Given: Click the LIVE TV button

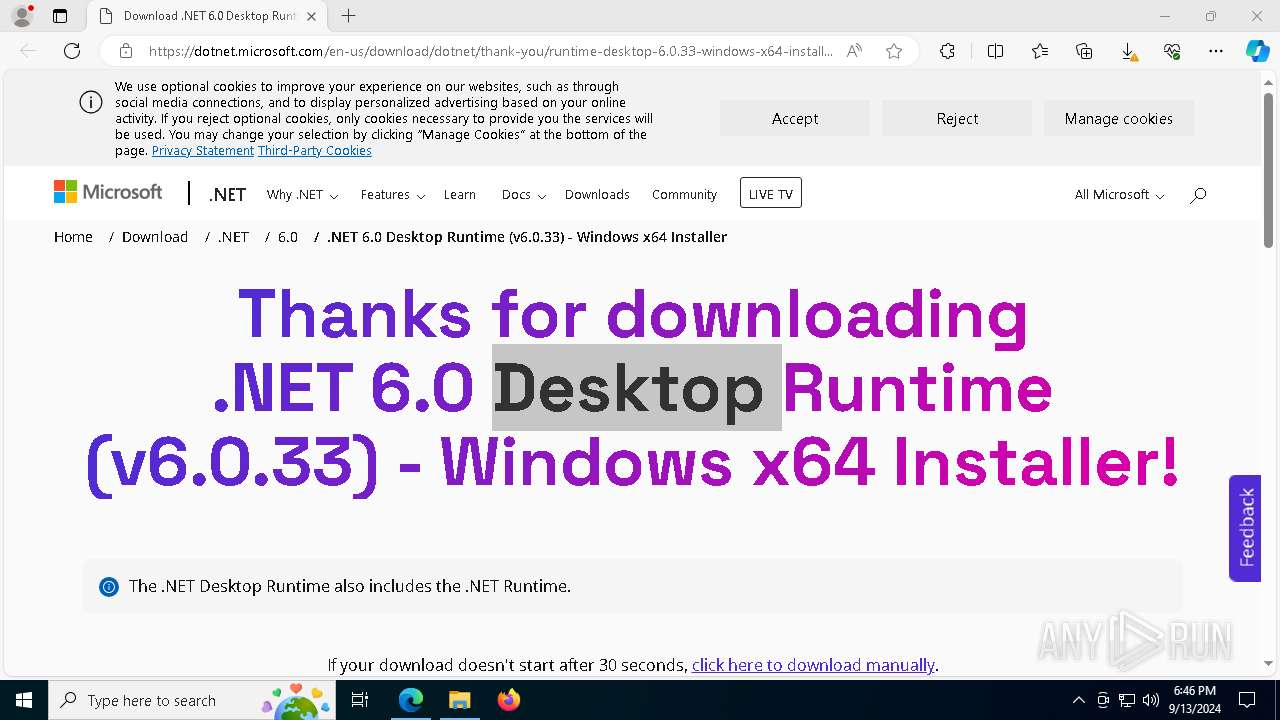Looking at the screenshot, I should (771, 193).
